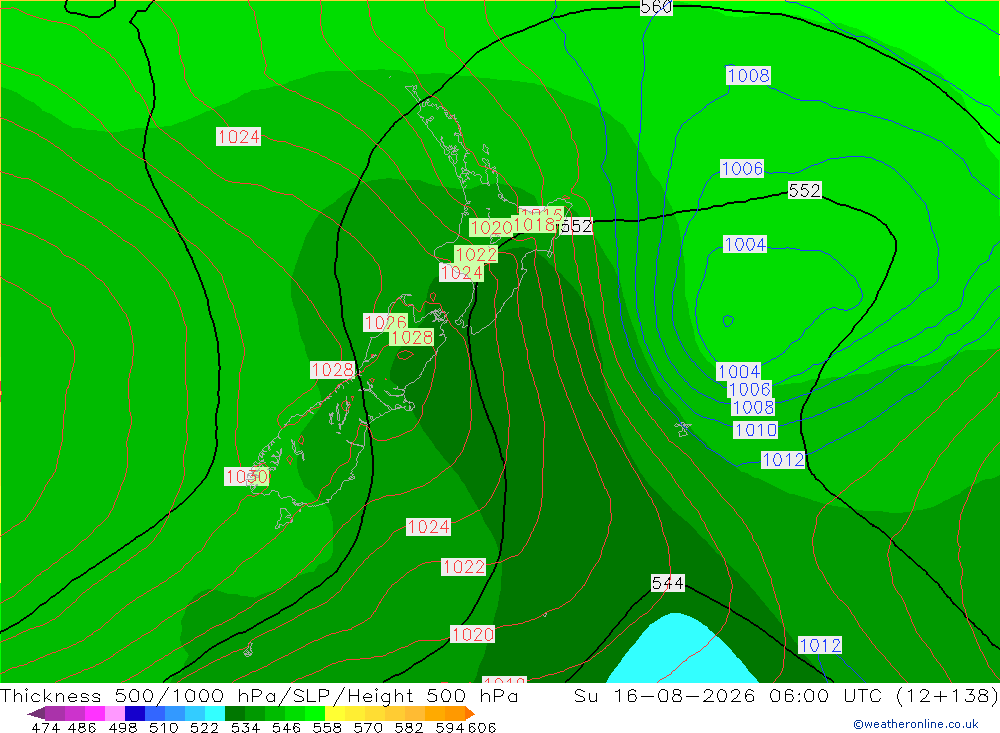
Task: Click the cyan cold-air patch on the map
Action: point(681,652)
